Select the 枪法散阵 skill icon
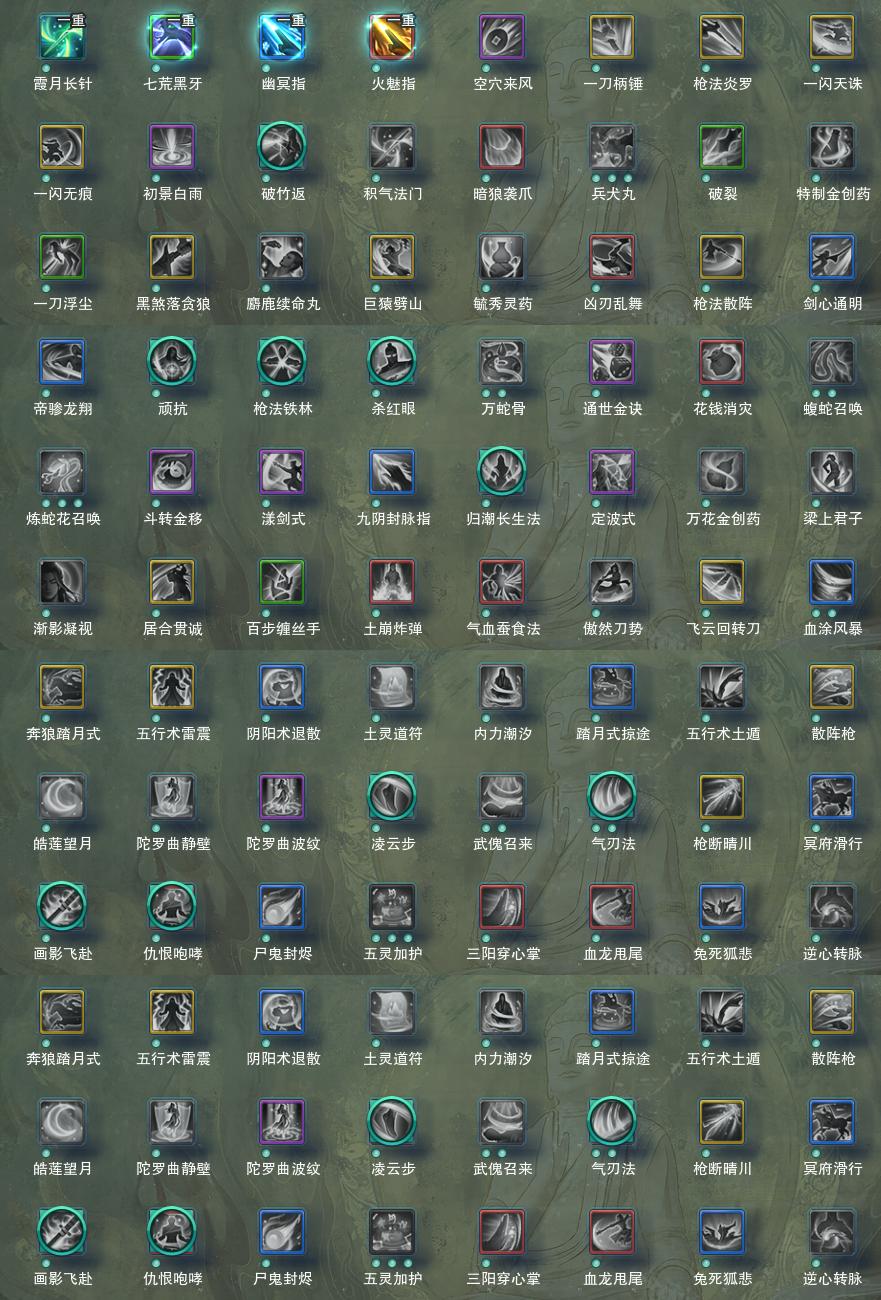This screenshot has width=881, height=1300. (722, 257)
